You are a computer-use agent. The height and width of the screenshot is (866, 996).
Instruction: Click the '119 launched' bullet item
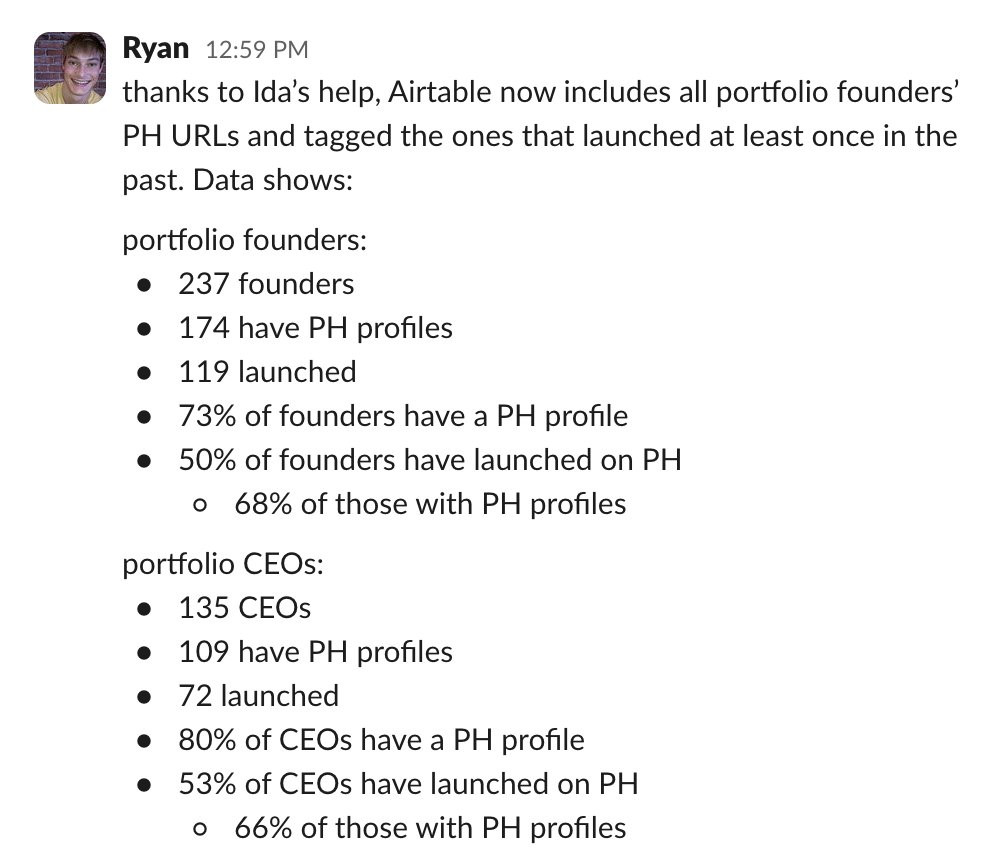click(267, 372)
